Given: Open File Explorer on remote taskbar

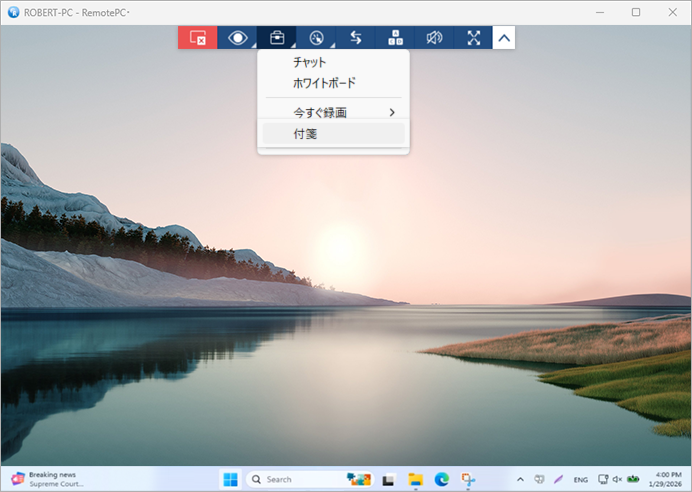Looking at the screenshot, I should click(415, 479).
